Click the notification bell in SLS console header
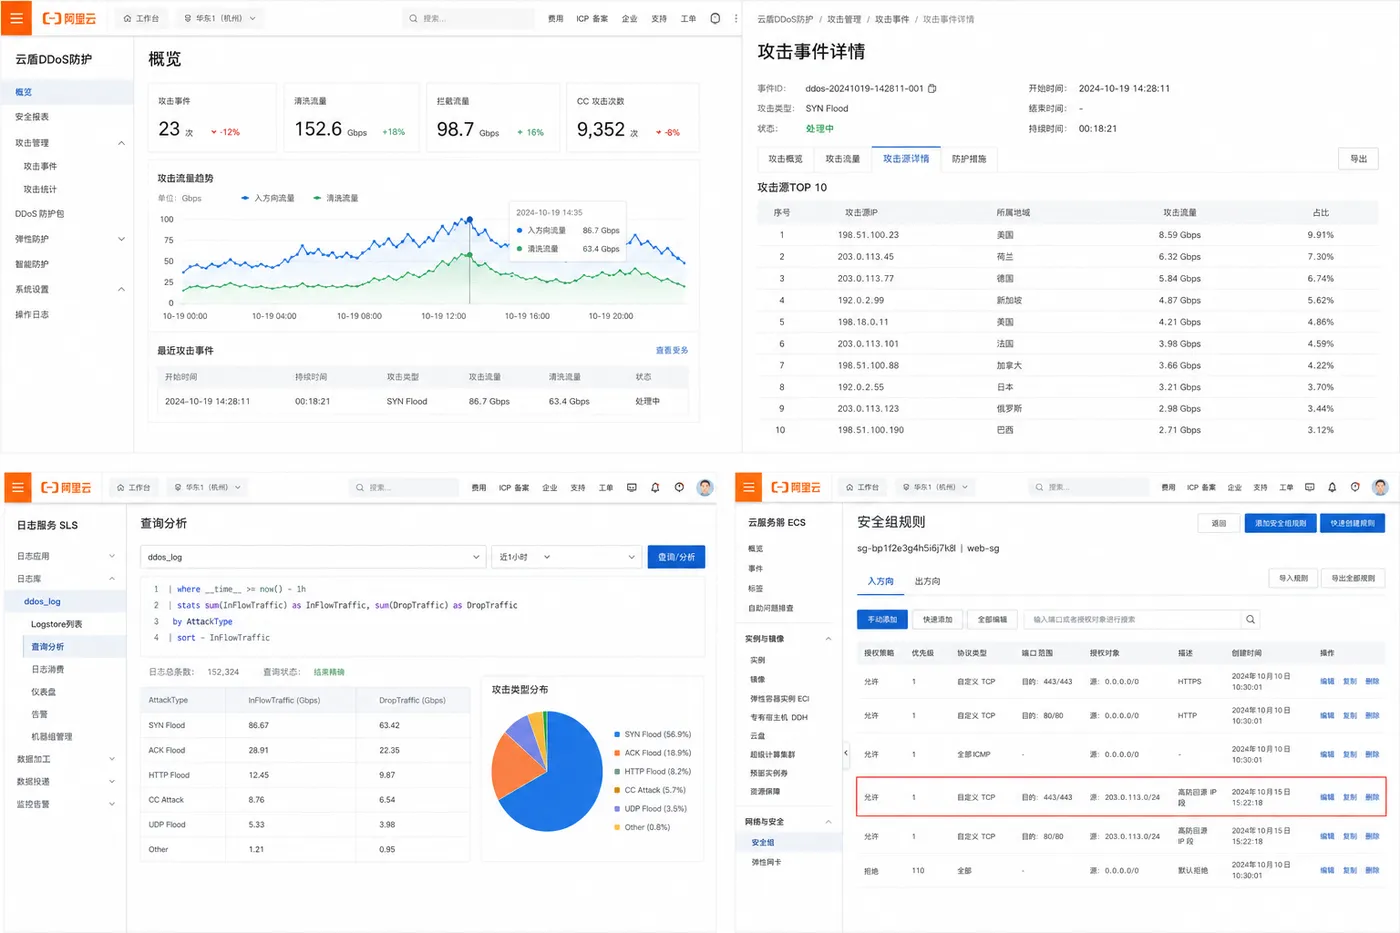The width and height of the screenshot is (1400, 933). click(655, 487)
